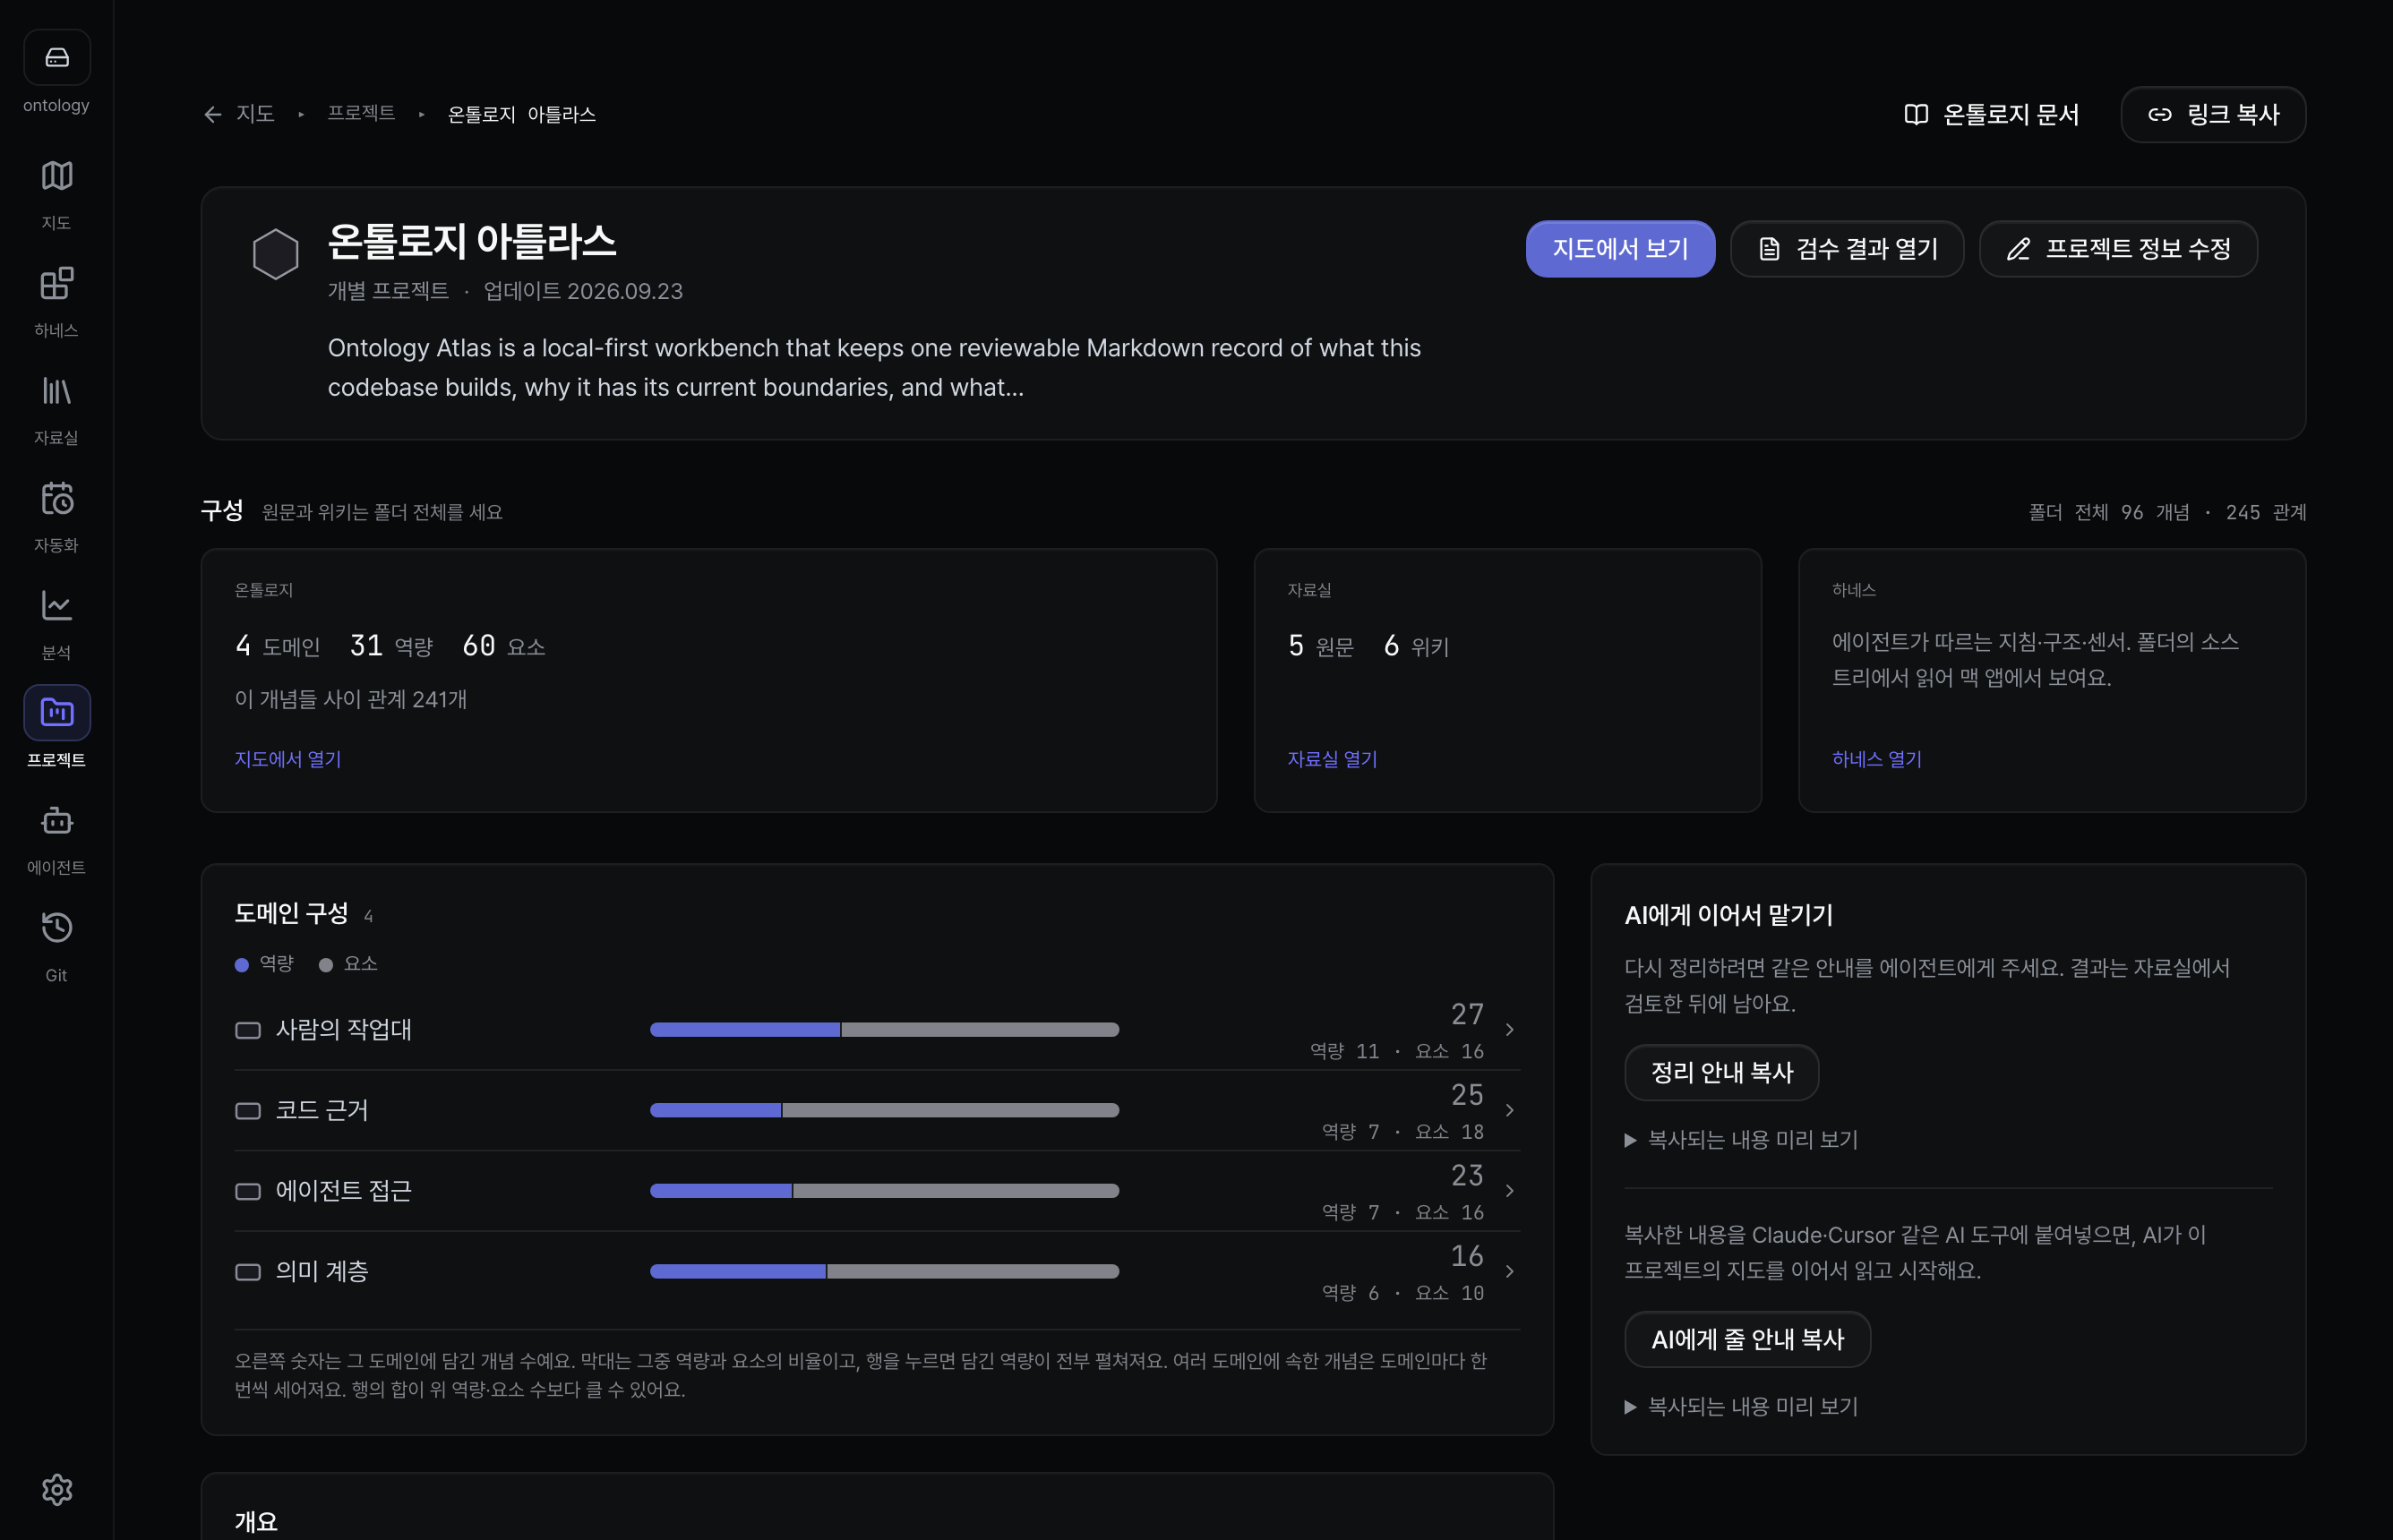Expand the 코드 근거 row chevron

point(1510,1110)
